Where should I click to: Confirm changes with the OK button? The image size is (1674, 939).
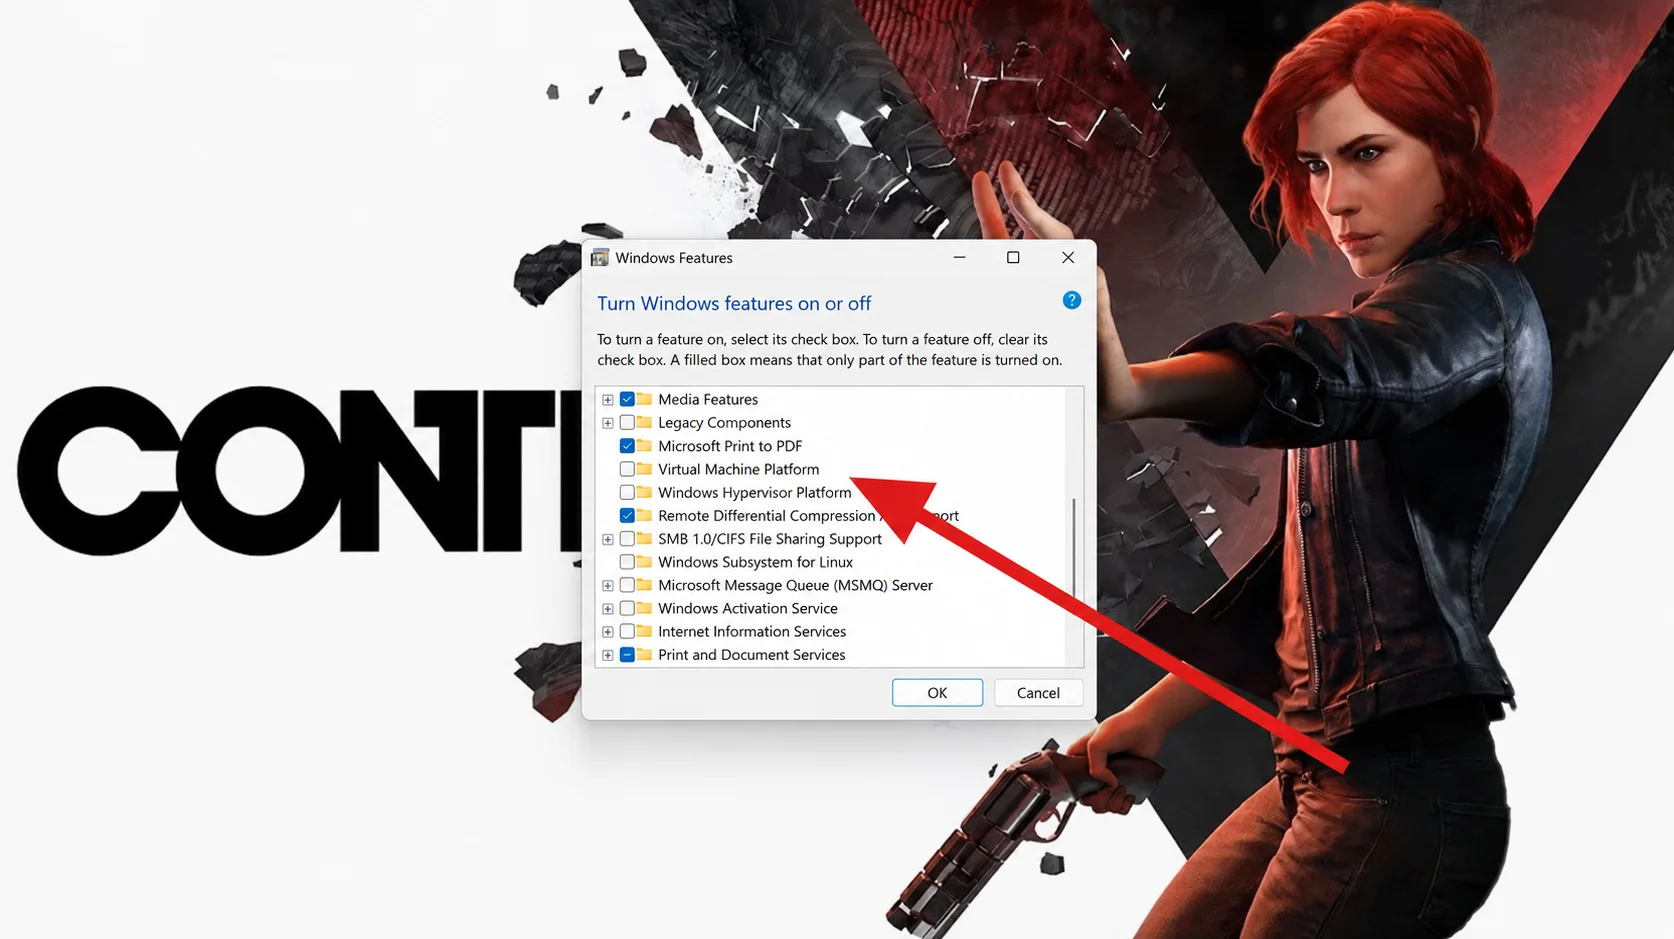(937, 692)
